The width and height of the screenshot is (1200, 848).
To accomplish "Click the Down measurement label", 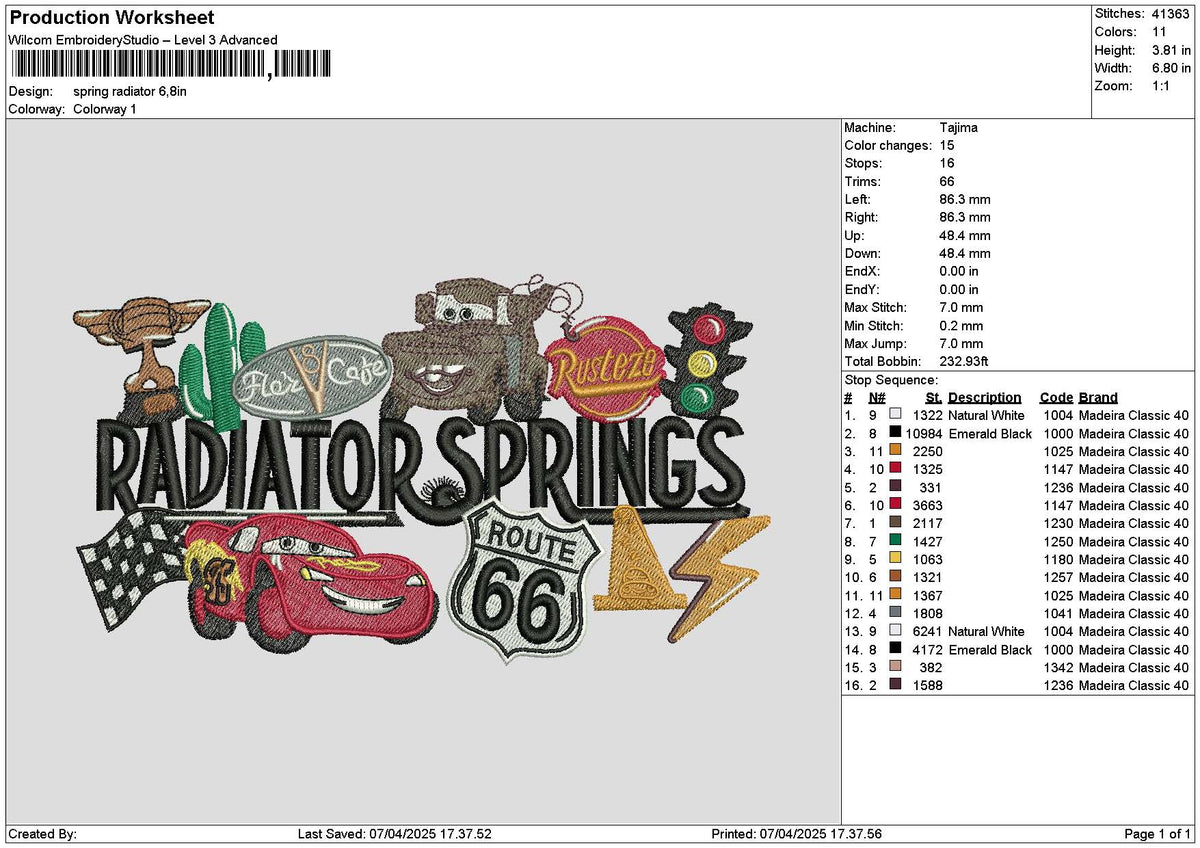I will 863,253.
